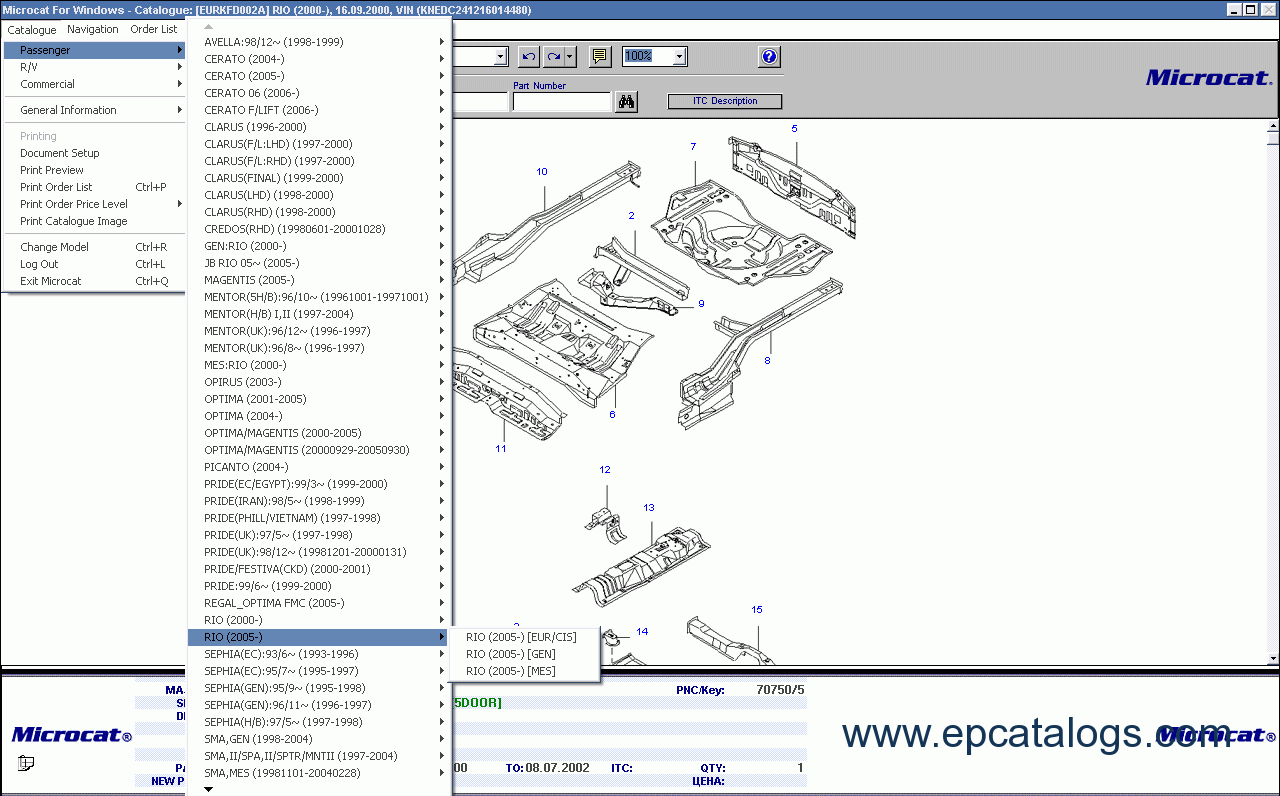Click the diagram vertical scrollbar down arrow
Viewport: 1280px width, 796px height.
pos(1273,659)
